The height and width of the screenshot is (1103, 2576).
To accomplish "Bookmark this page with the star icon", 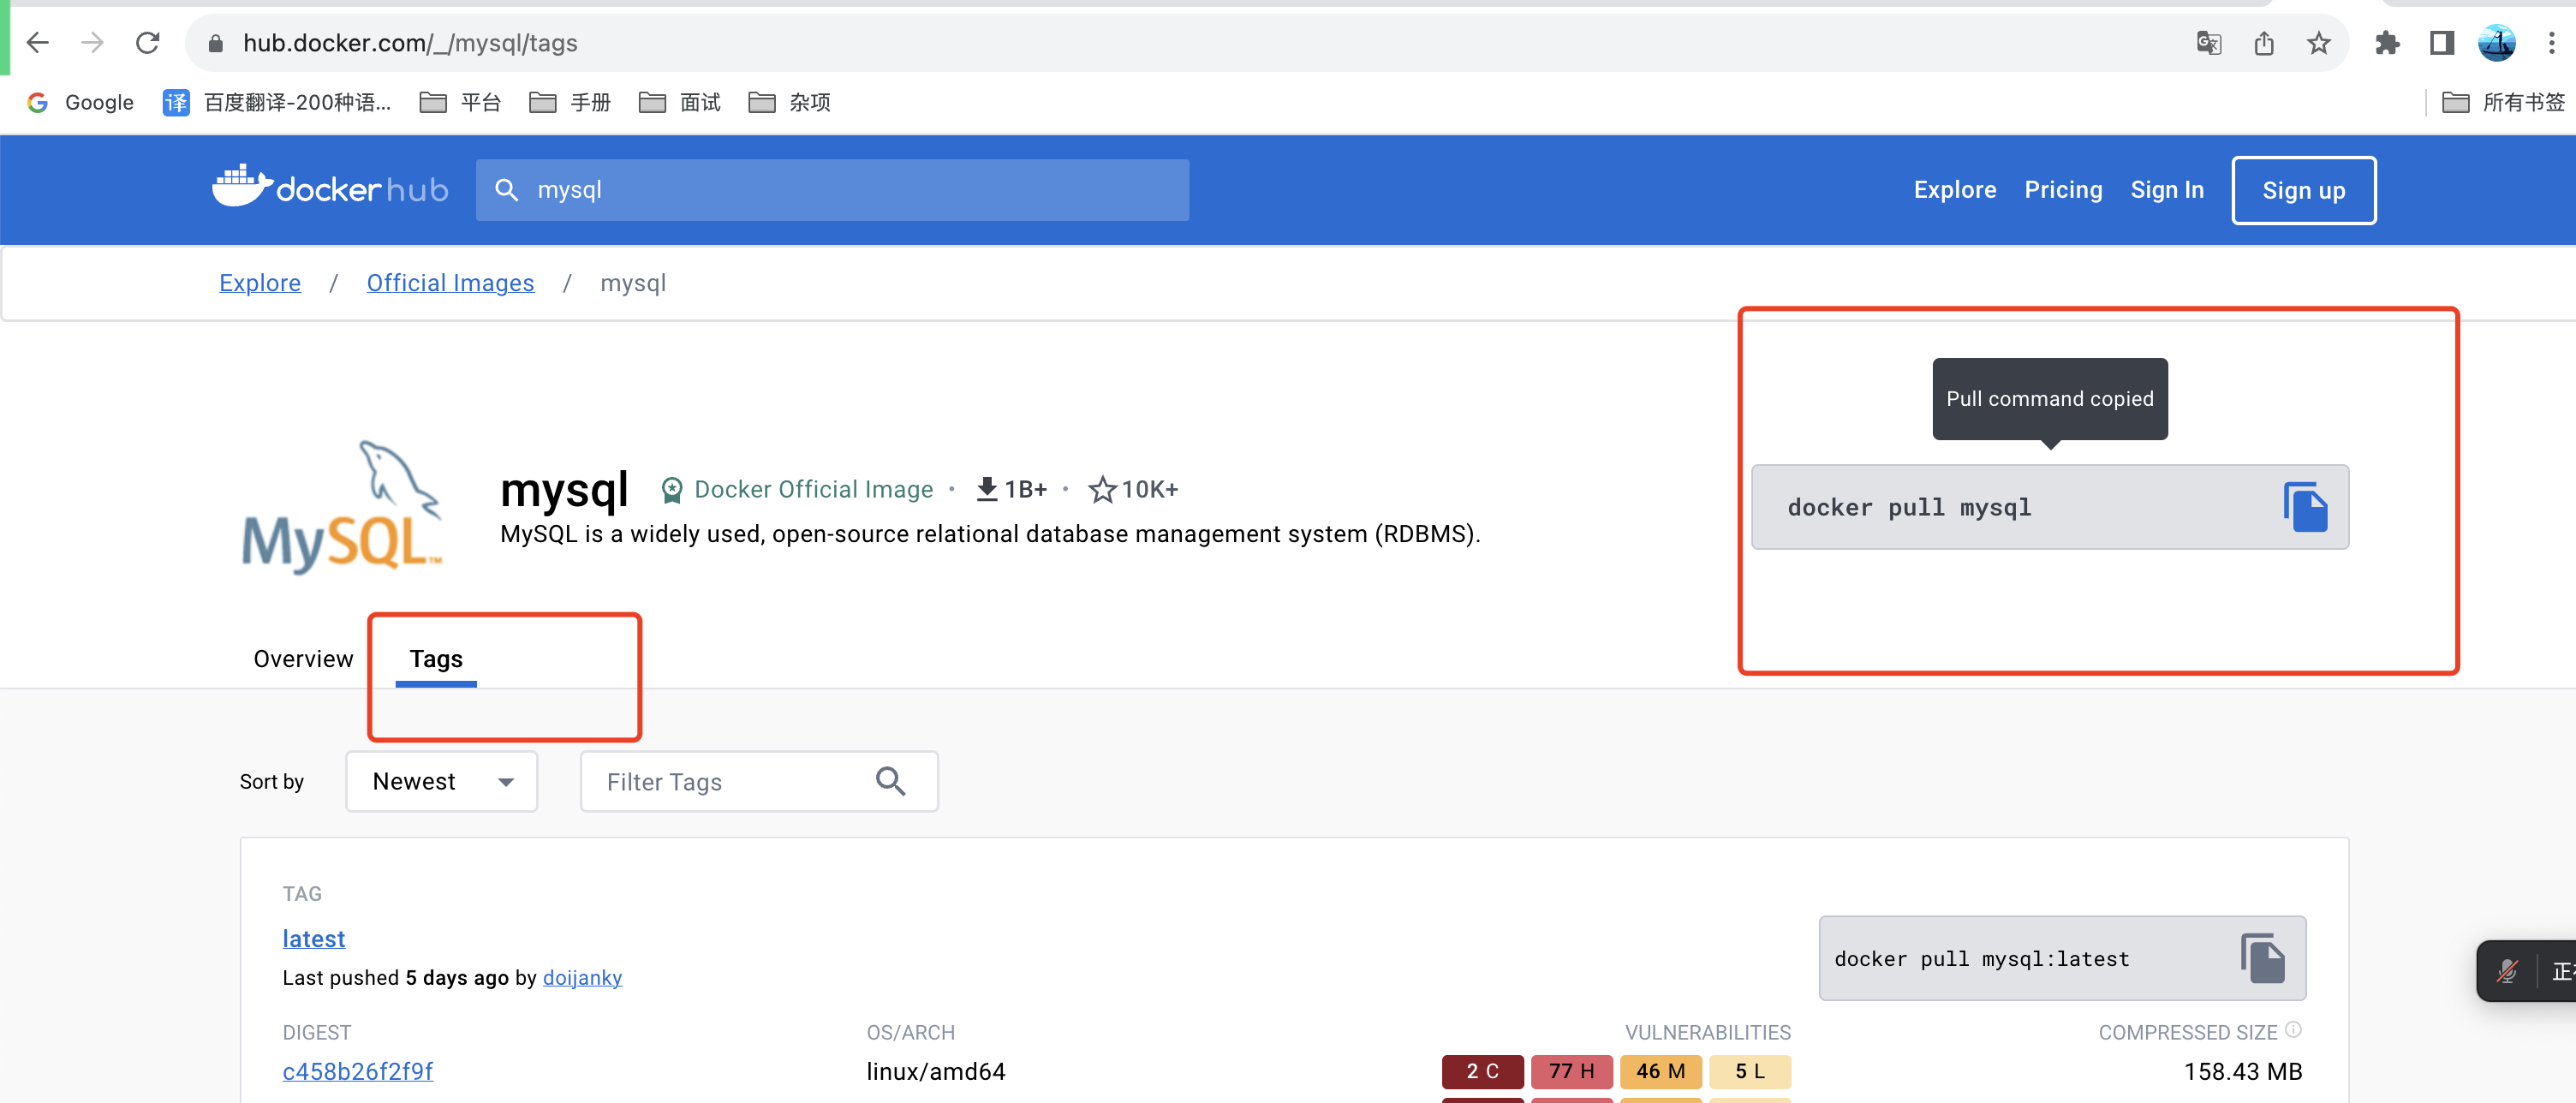I will (x=2318, y=43).
